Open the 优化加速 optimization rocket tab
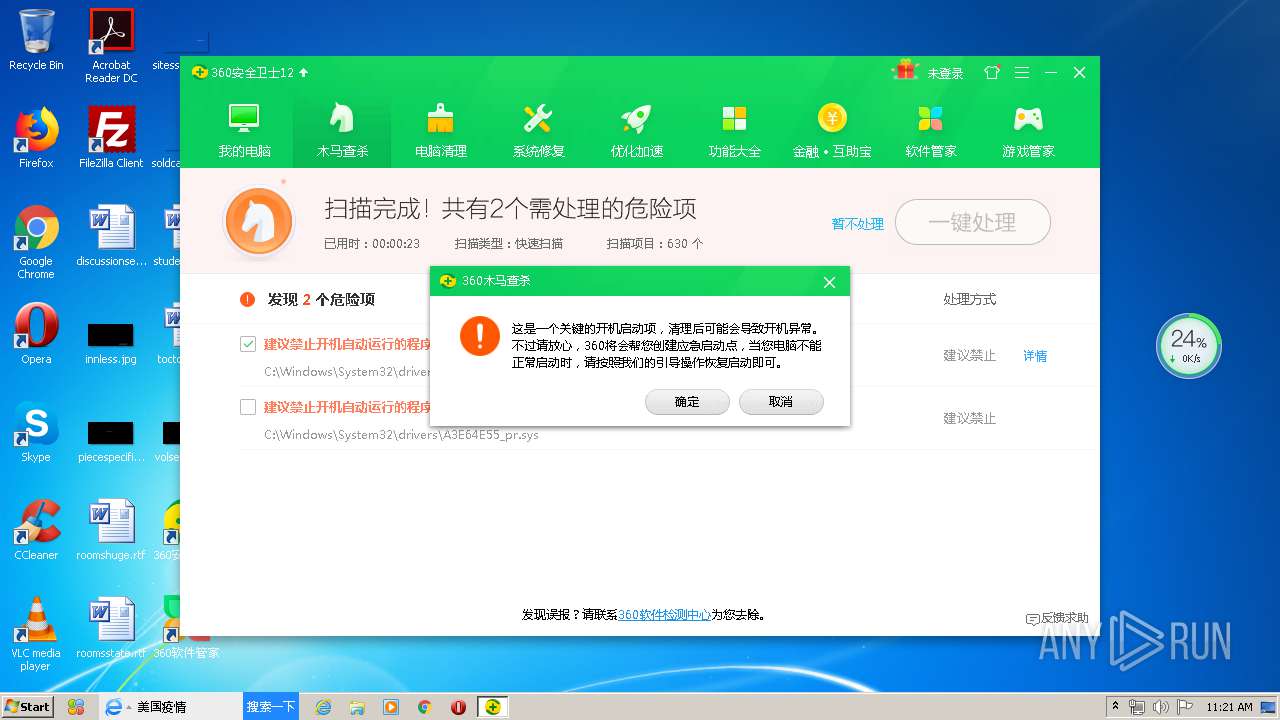 click(x=636, y=130)
